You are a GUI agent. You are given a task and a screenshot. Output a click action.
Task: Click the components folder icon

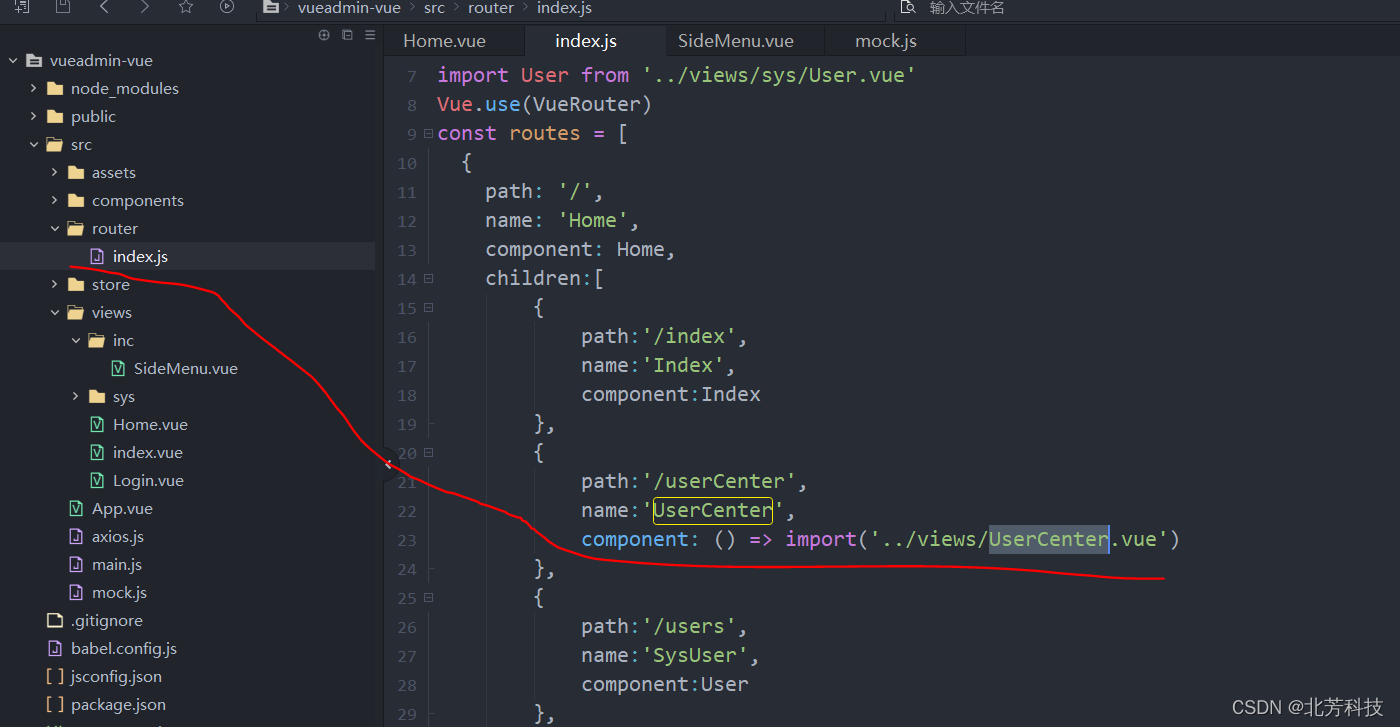[76, 200]
